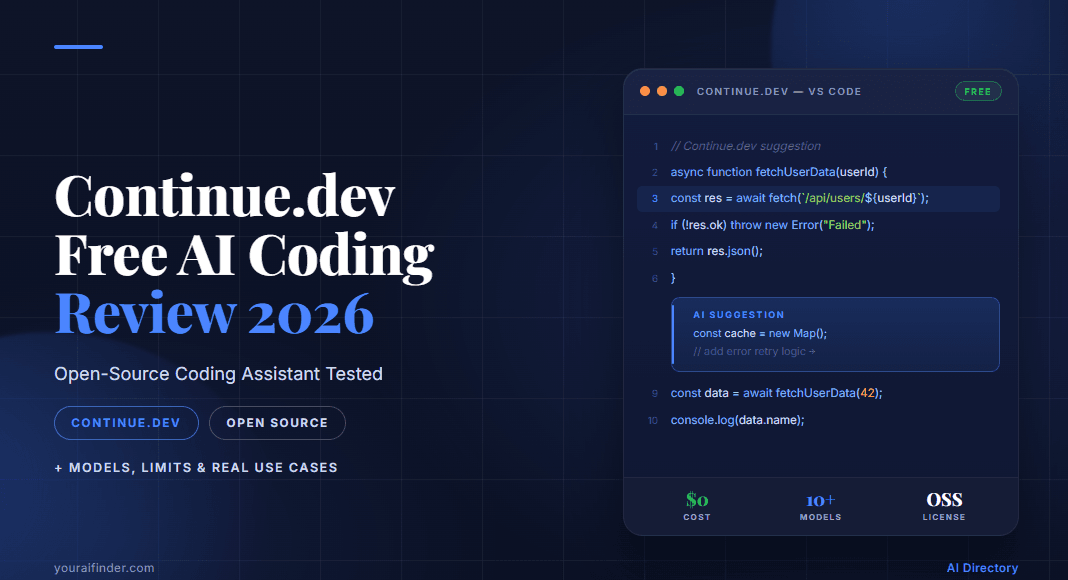The image size is (1068, 580).
Task: Click the orange window dot at far left
Action: point(644,91)
